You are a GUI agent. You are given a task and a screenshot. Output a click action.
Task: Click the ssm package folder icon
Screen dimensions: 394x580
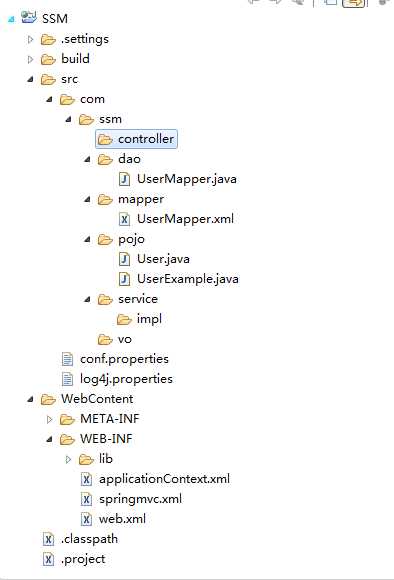(x=86, y=119)
